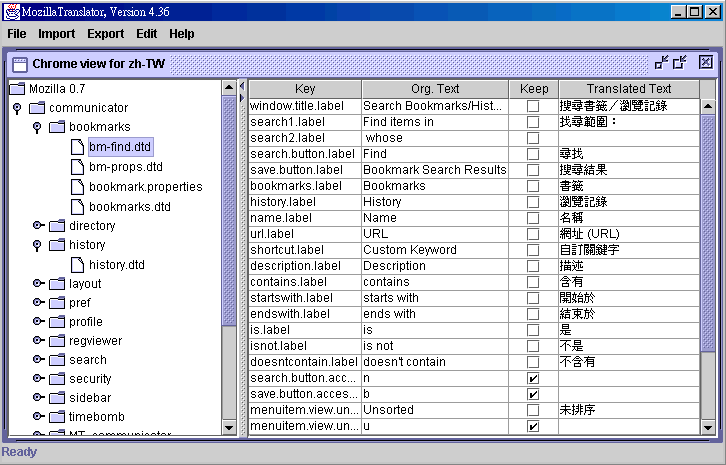Check Keep box for url.label row

coord(533,234)
